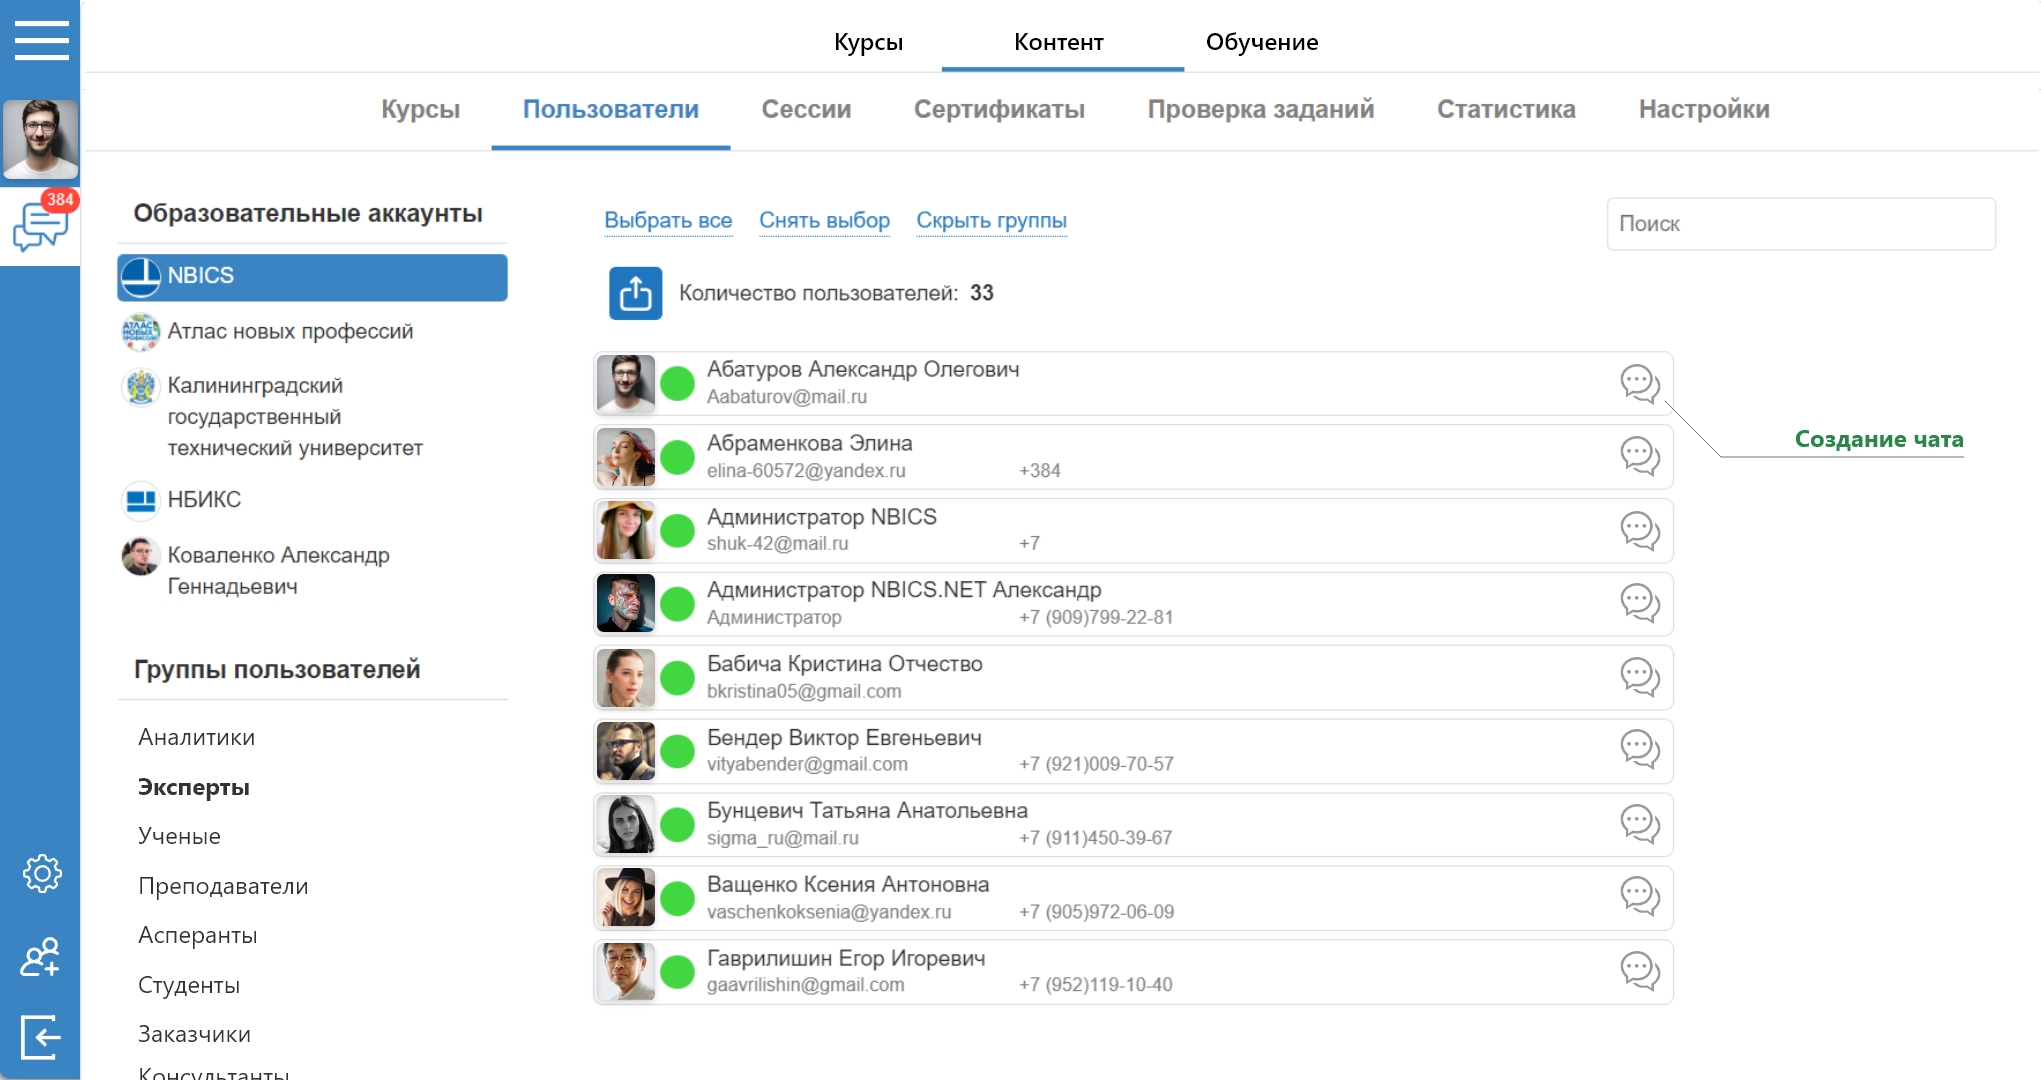Click the Поиск search field

(1800, 224)
